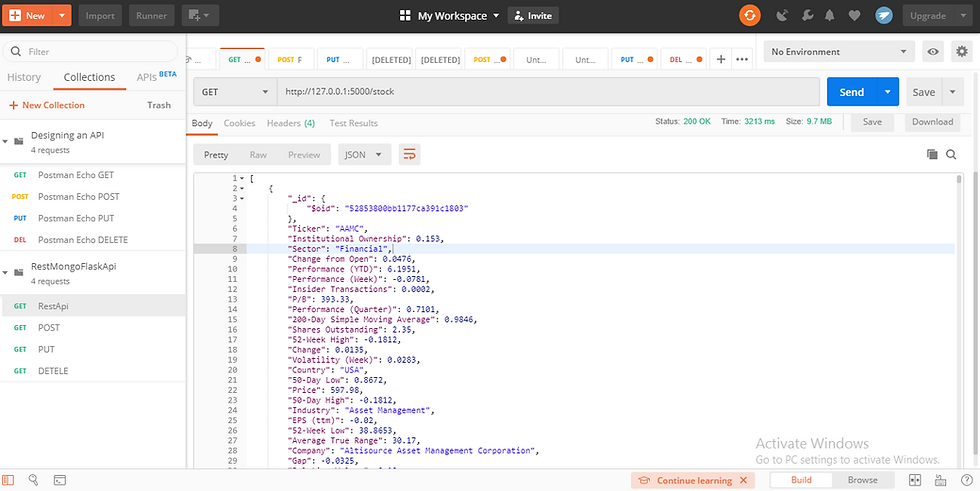Click the collections Filter field
This screenshot has width=980, height=491.
[92, 52]
